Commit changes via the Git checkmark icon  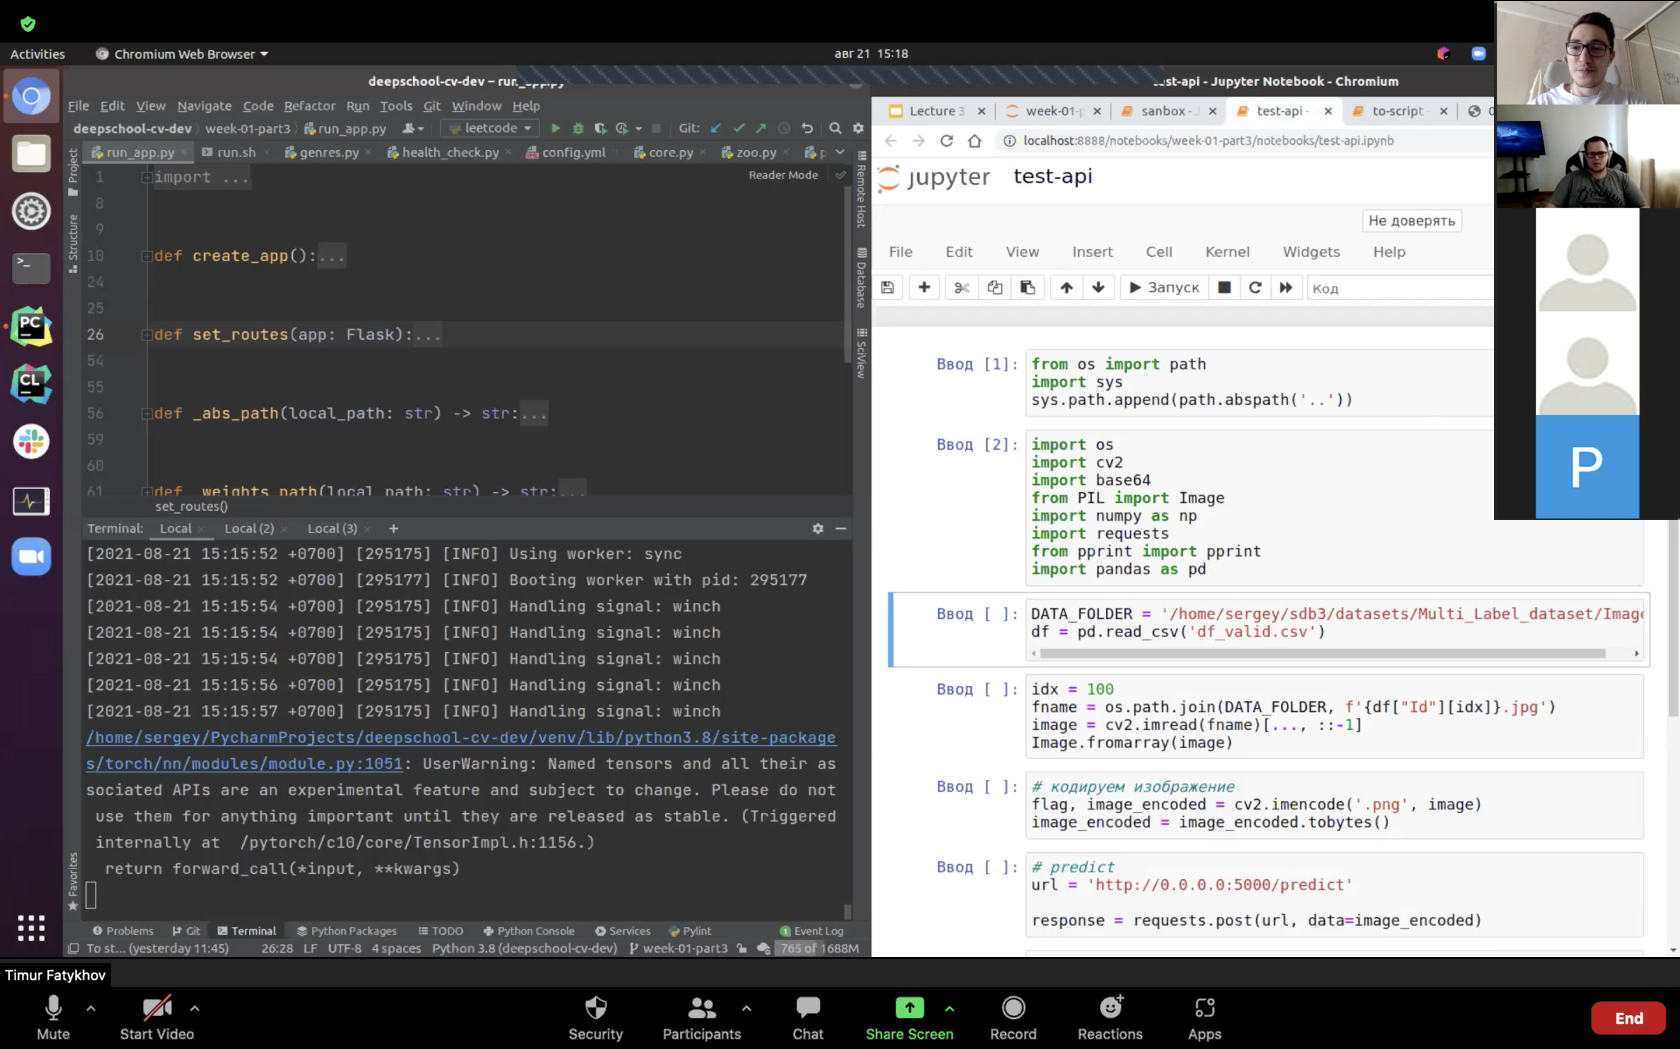pyautogui.click(x=739, y=128)
